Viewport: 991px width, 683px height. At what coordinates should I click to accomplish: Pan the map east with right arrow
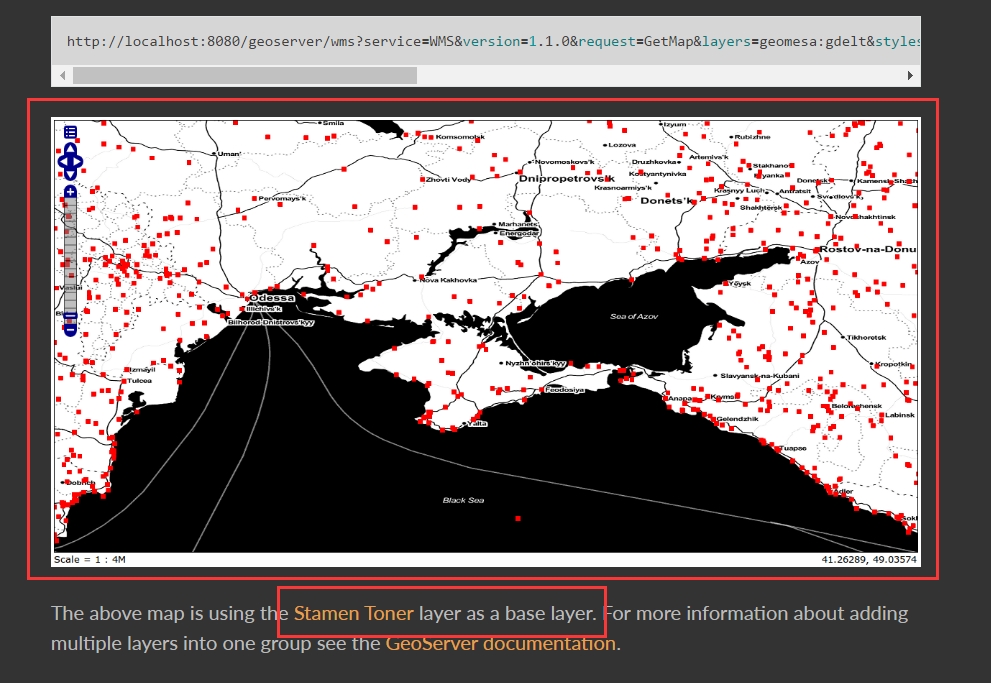click(79, 160)
